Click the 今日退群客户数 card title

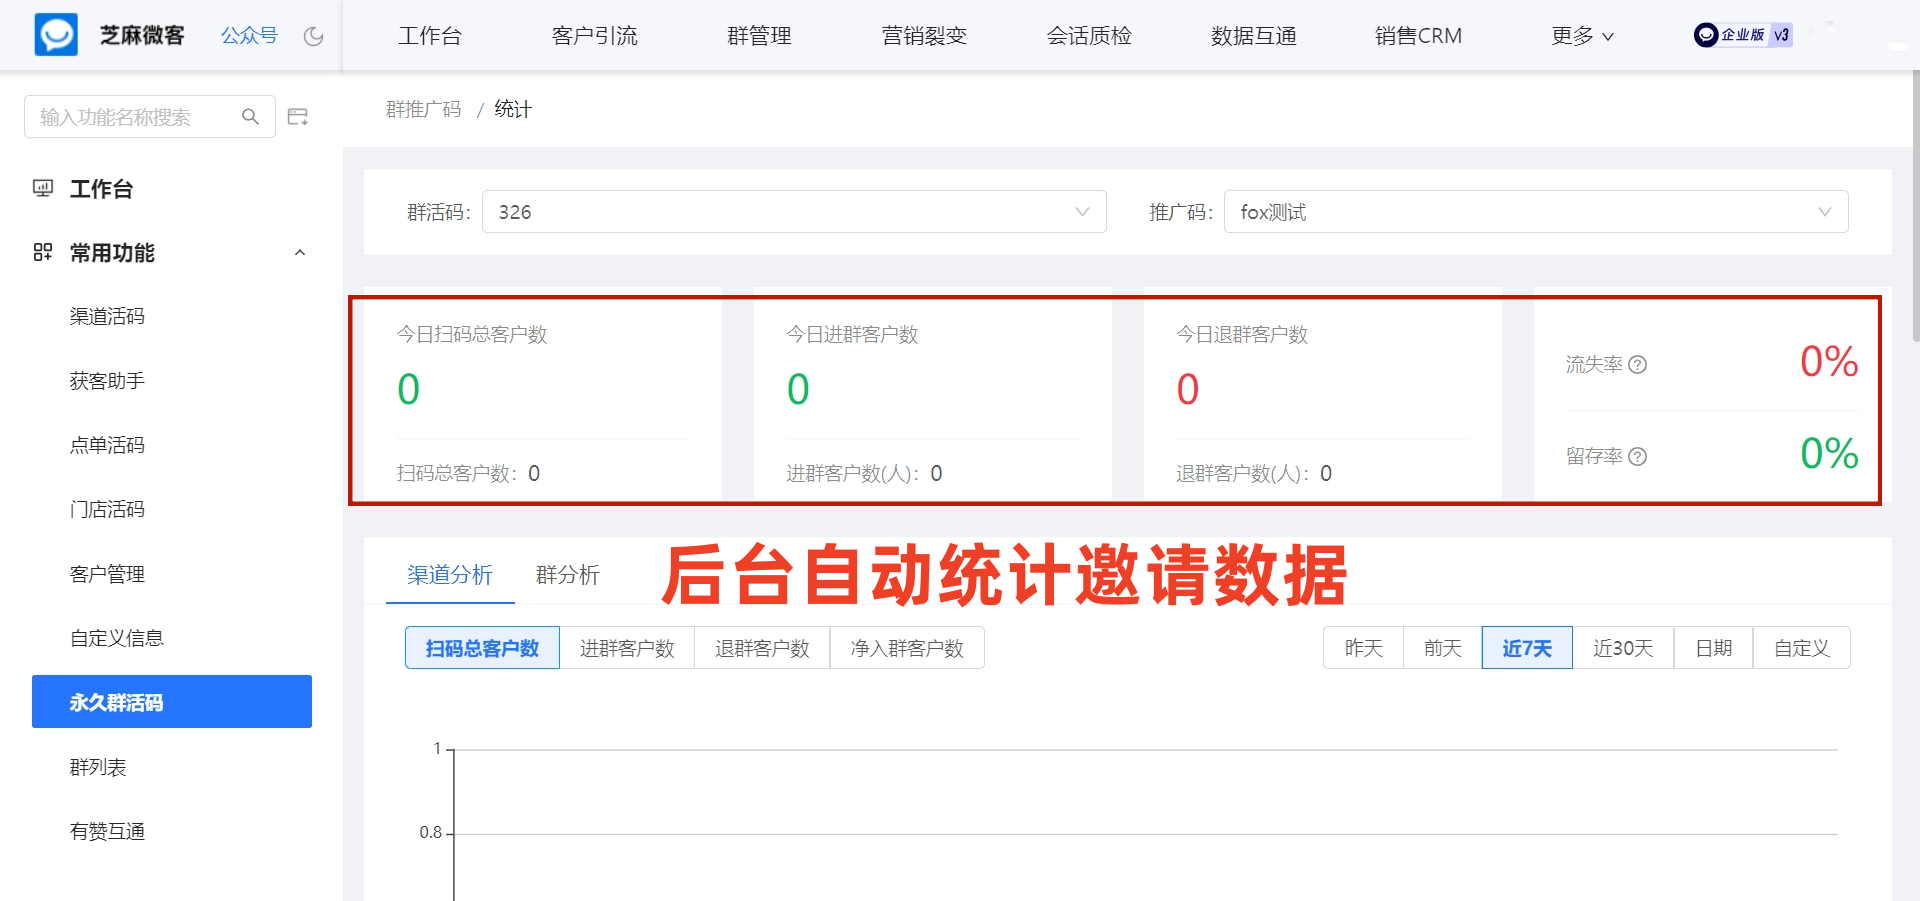(1242, 334)
